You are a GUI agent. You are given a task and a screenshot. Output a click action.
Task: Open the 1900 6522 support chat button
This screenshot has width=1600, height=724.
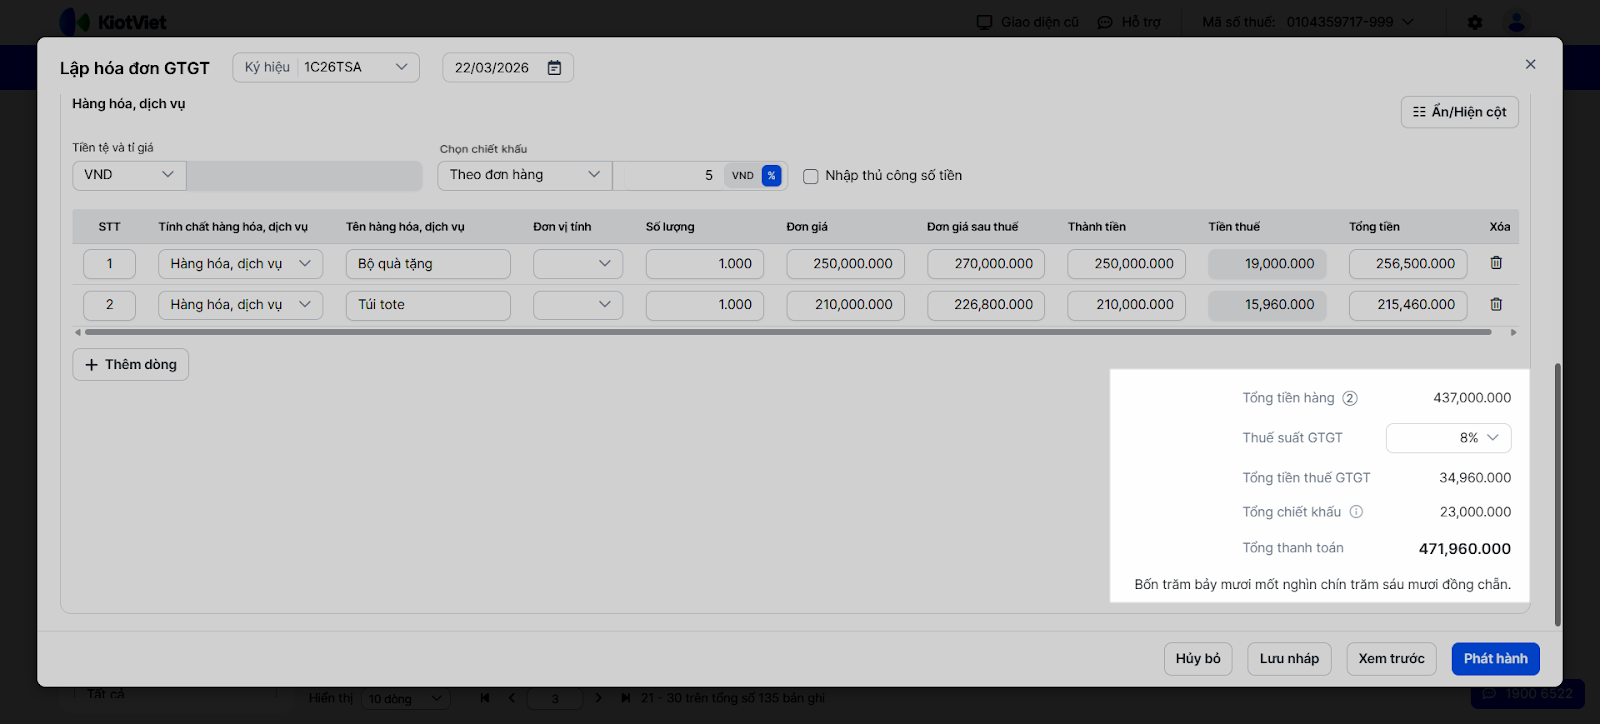click(x=1528, y=694)
